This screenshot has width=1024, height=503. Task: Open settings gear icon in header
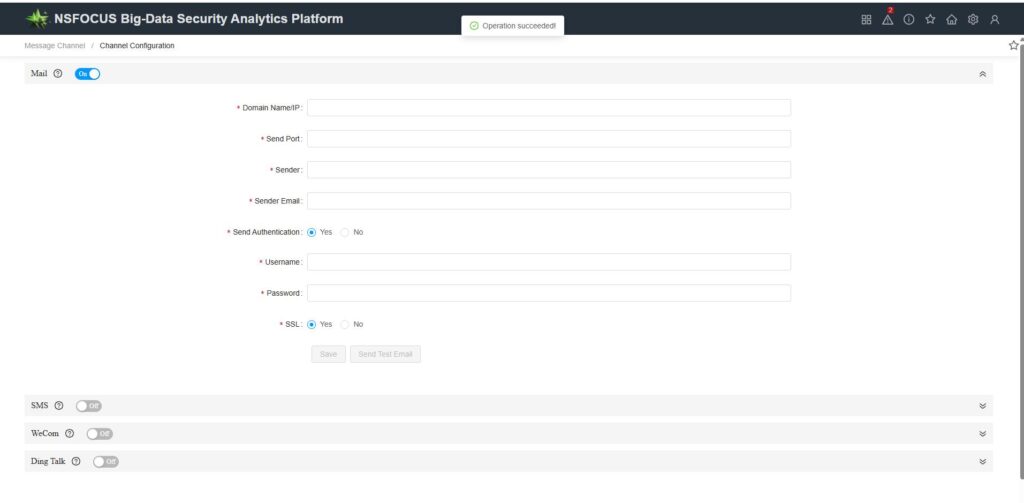(x=972, y=19)
